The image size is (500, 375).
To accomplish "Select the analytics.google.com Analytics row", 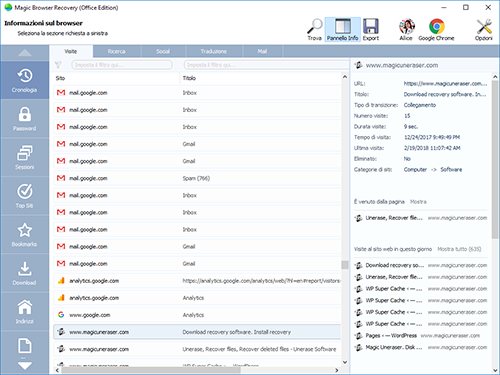I will point(197,298).
